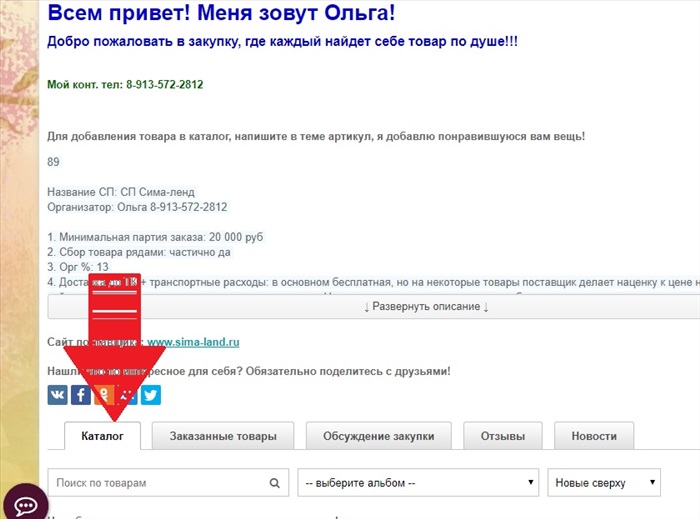The height and width of the screenshot is (519, 700).
Task: Click the Минимальная партия заказа line
Action: click(x=155, y=237)
